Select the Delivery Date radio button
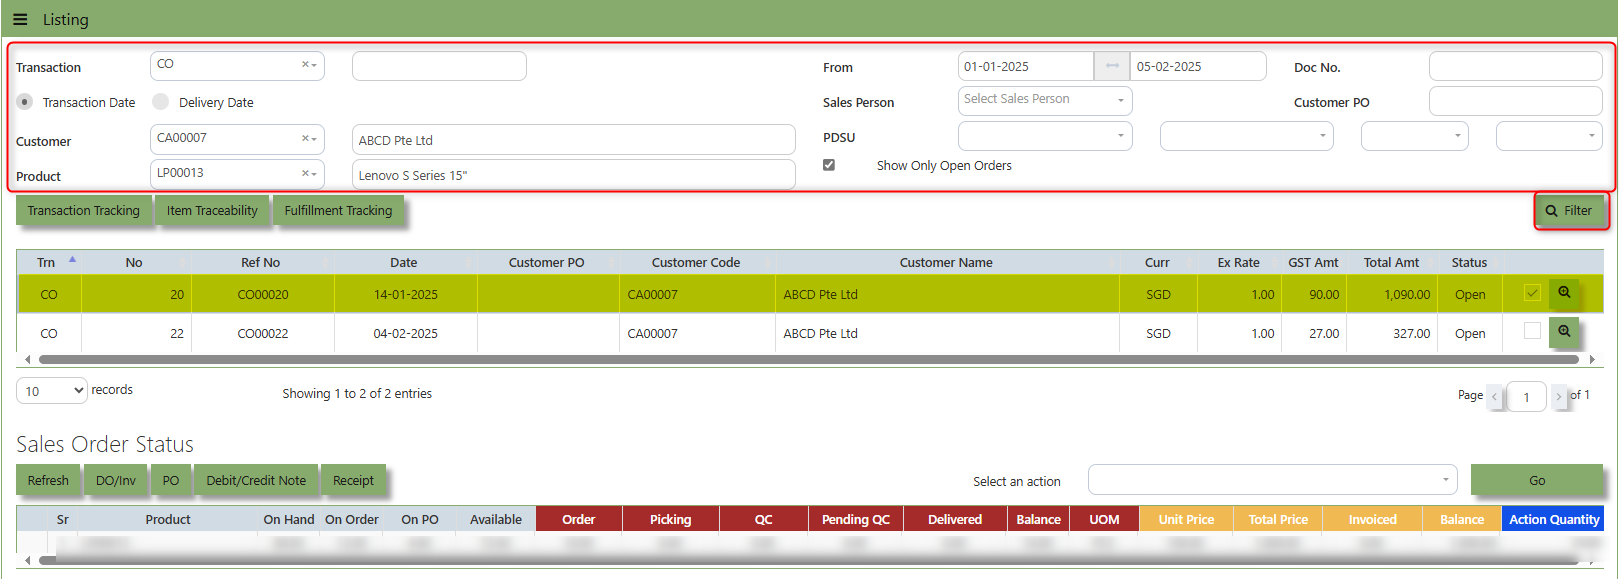1619x579 pixels. pyautogui.click(x=160, y=101)
